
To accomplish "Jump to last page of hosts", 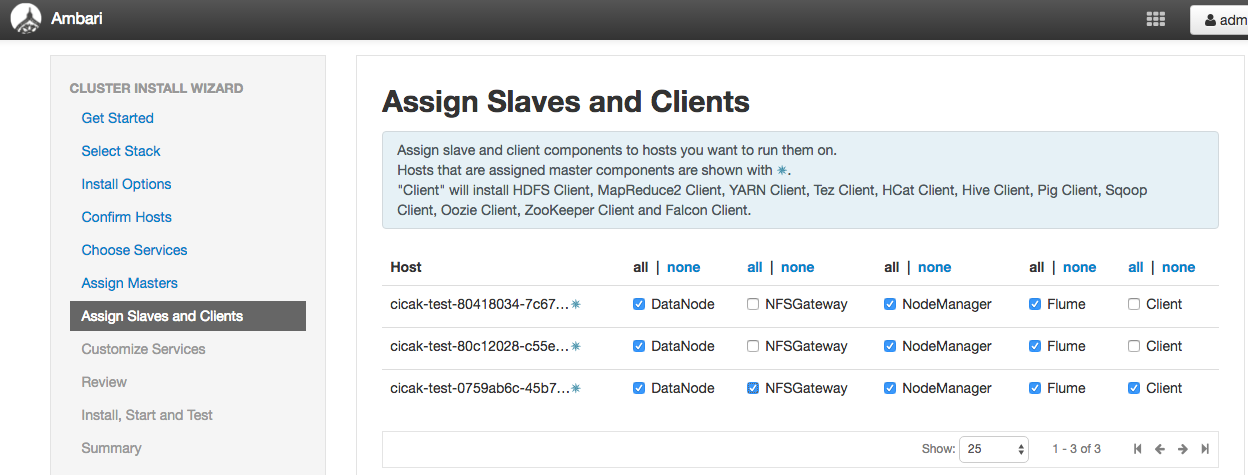I will (x=1205, y=449).
